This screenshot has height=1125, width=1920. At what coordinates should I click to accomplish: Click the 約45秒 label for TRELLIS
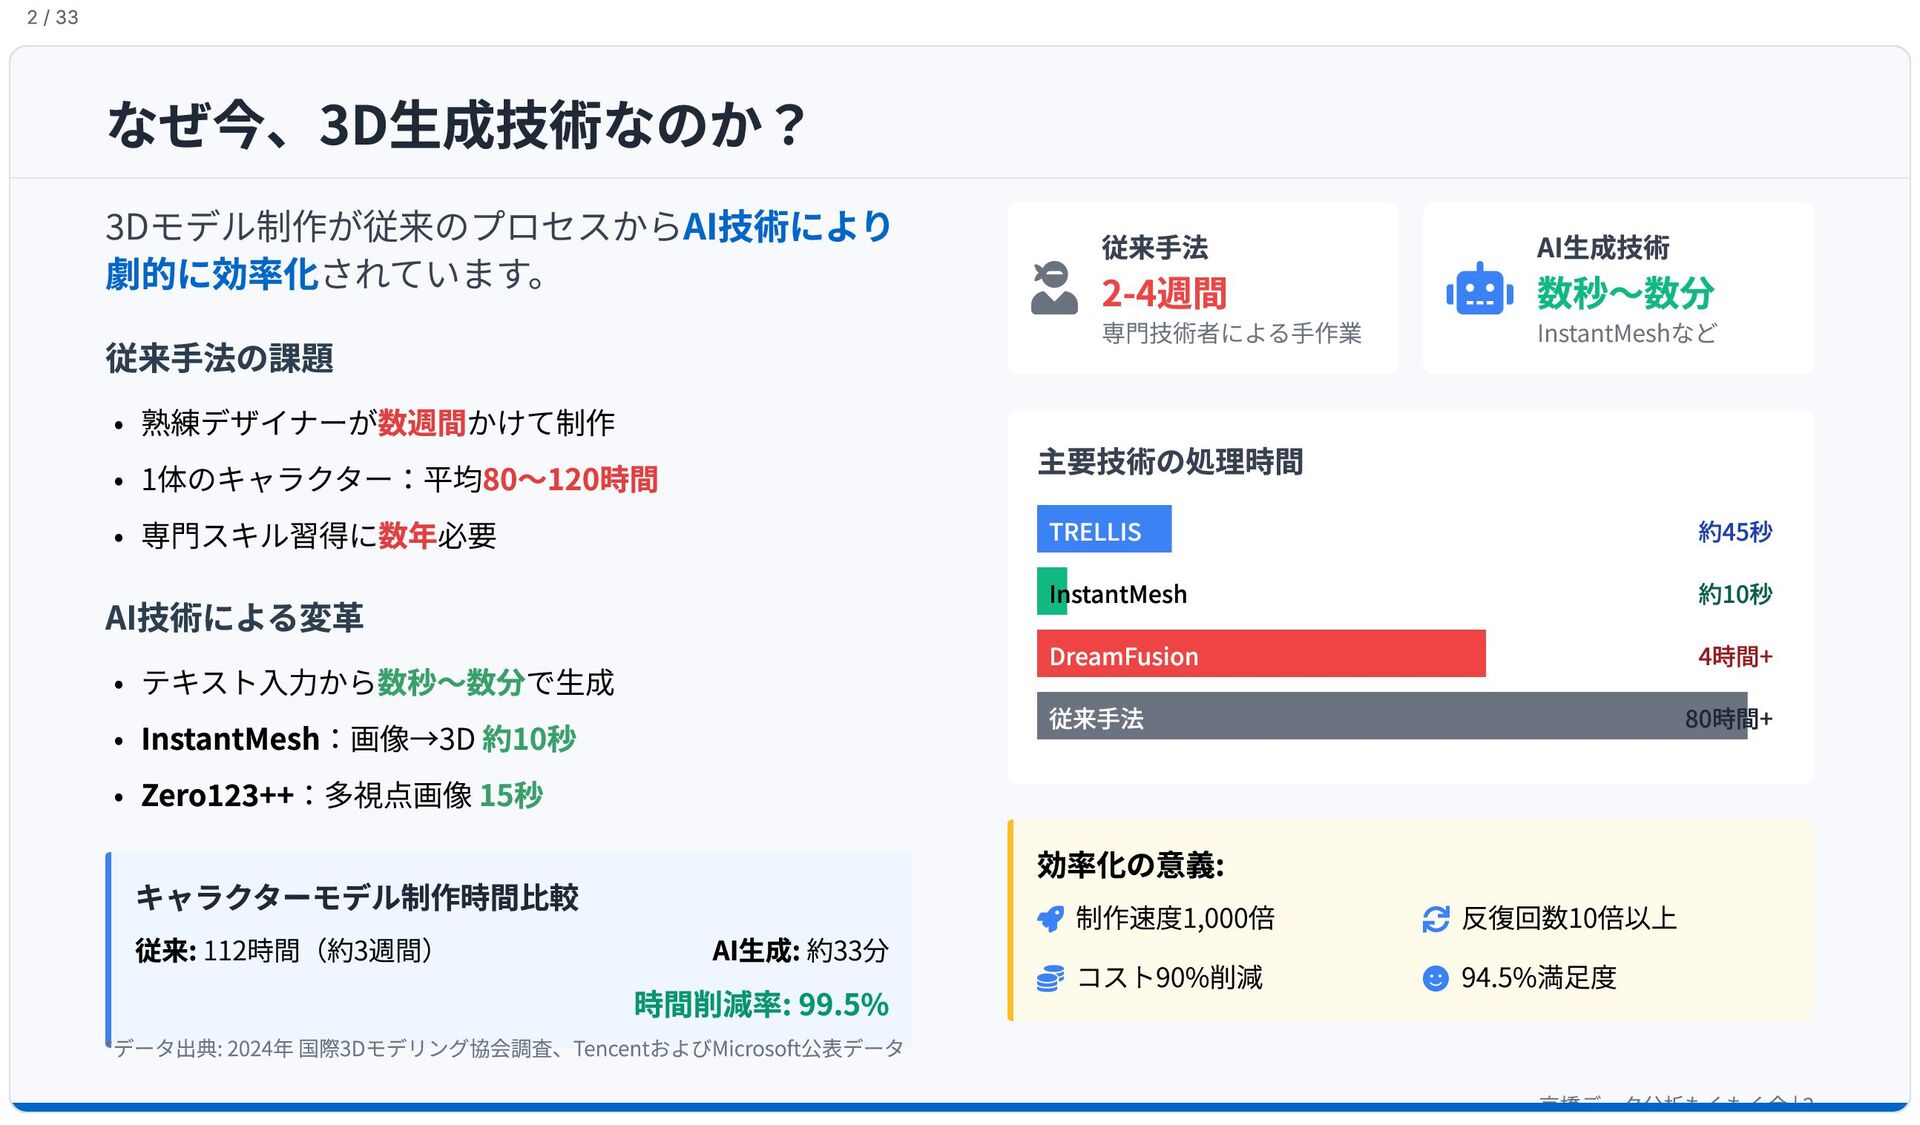1735,531
